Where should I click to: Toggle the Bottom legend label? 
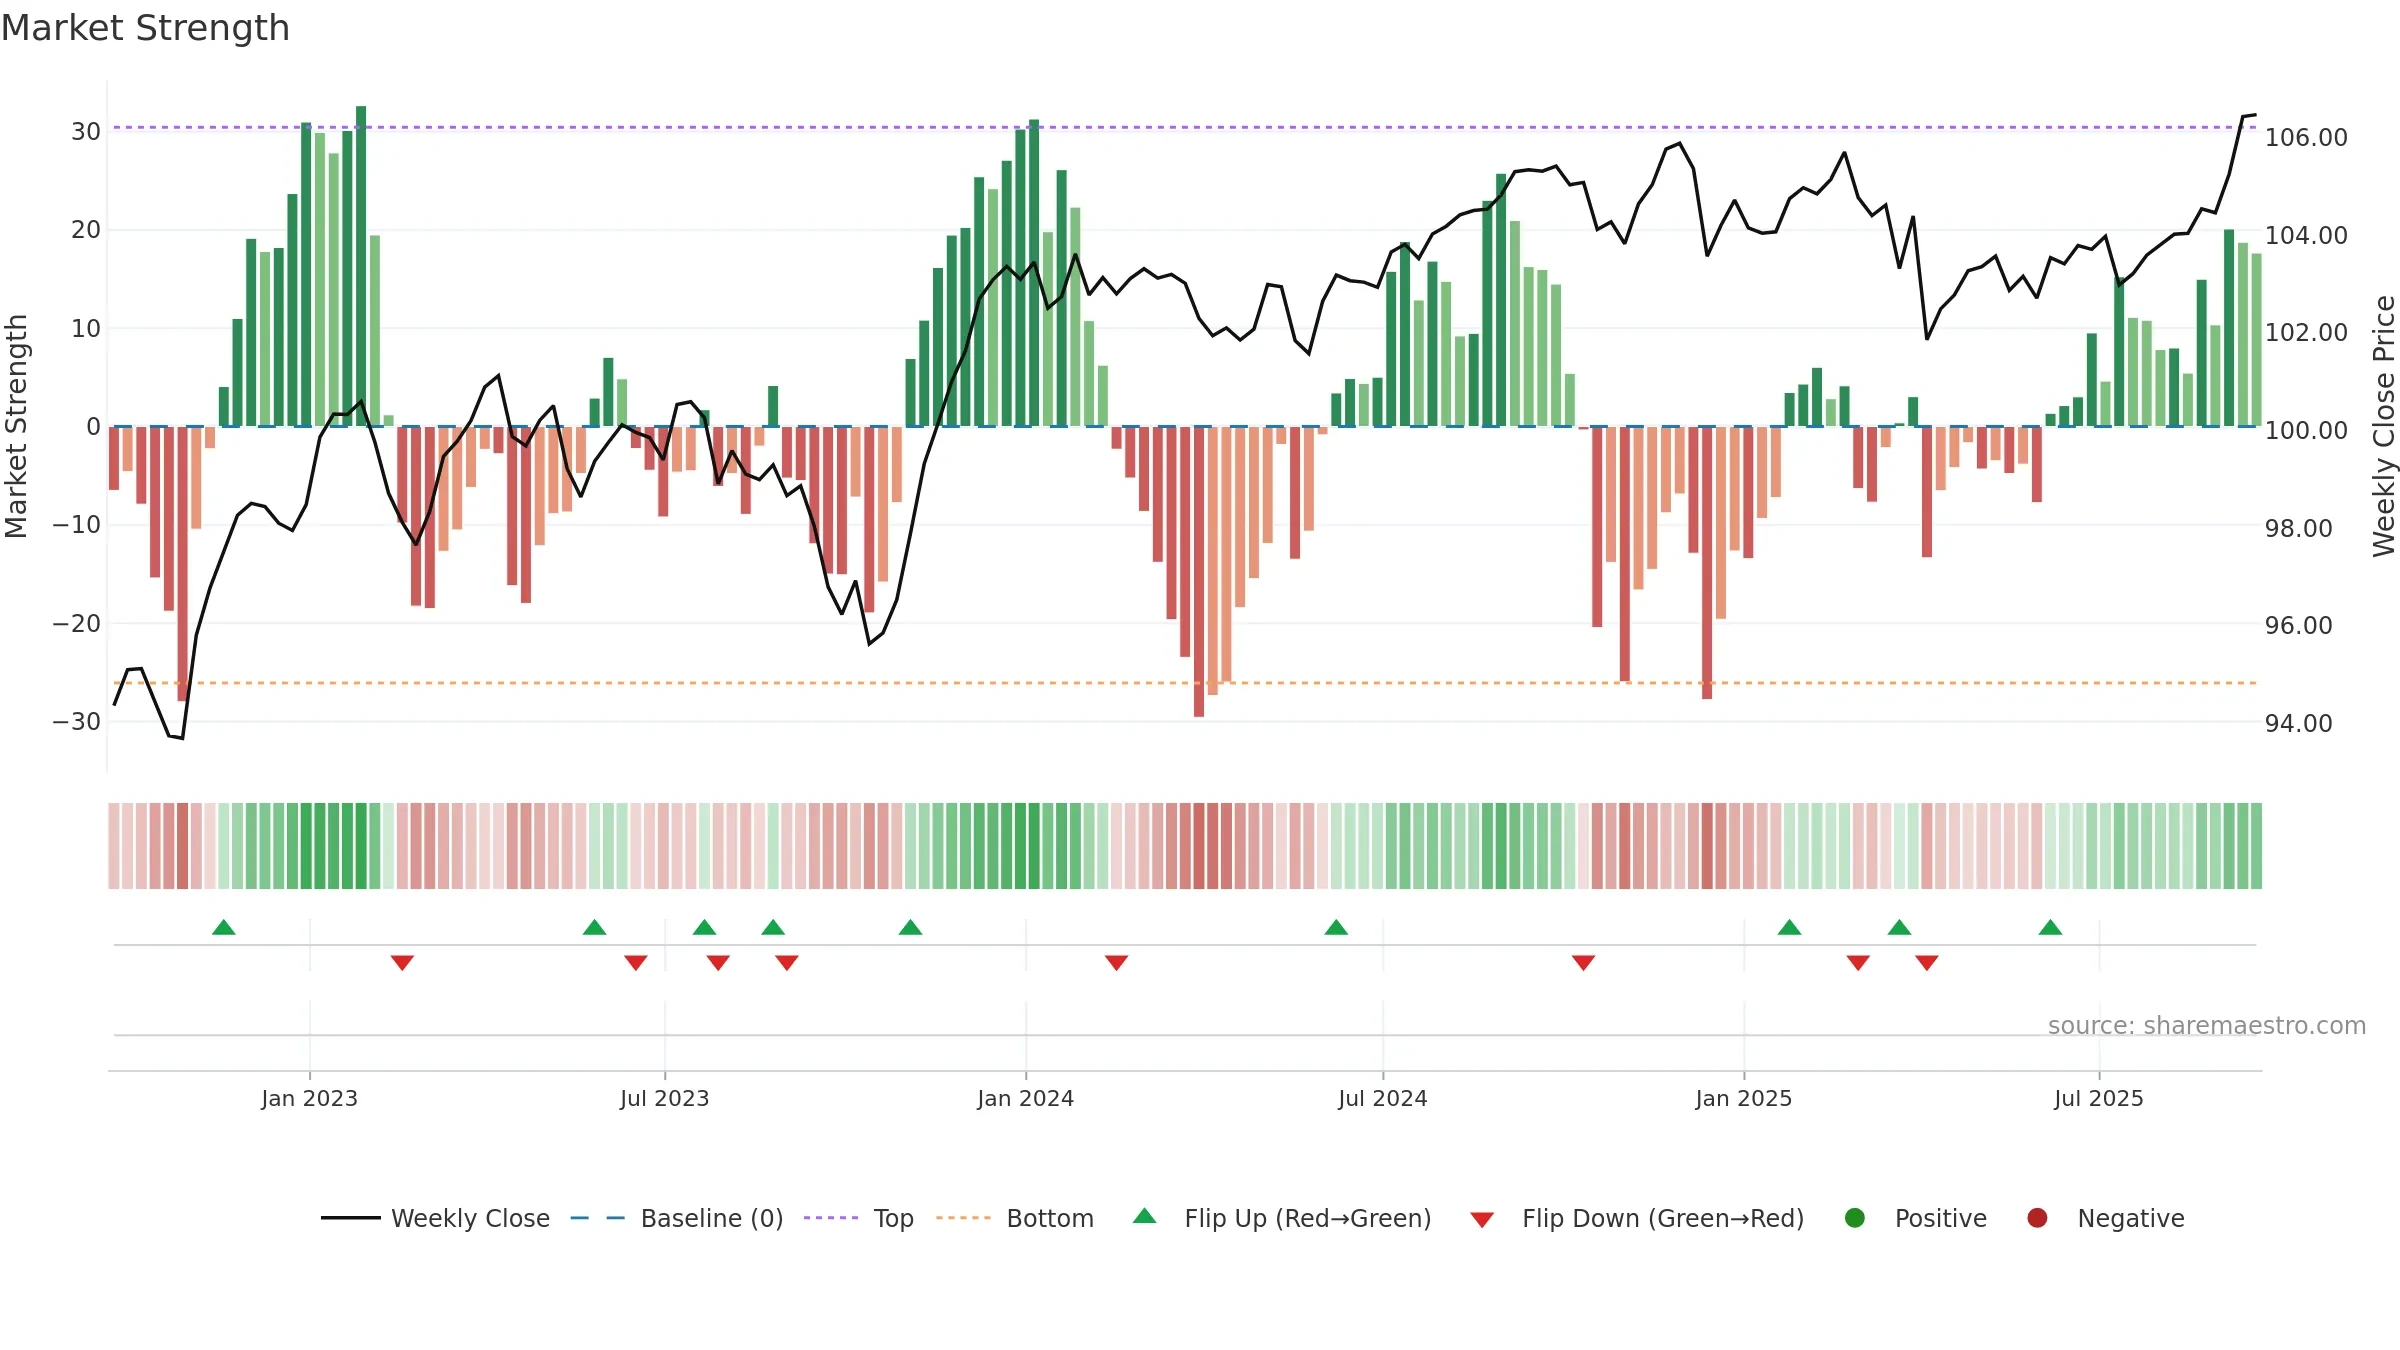[x=1050, y=1218]
